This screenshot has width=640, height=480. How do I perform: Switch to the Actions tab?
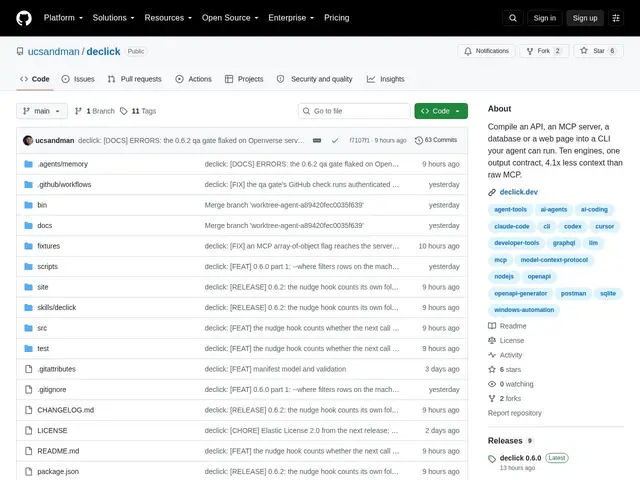(x=193, y=79)
